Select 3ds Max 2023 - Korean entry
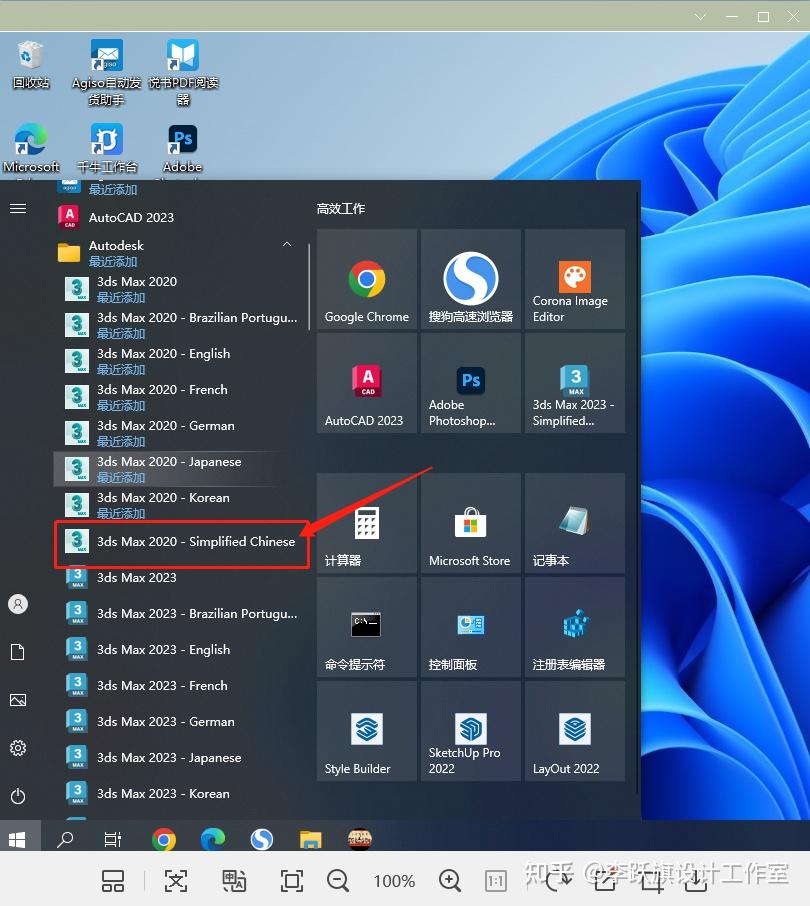810x906 pixels. coord(180,793)
